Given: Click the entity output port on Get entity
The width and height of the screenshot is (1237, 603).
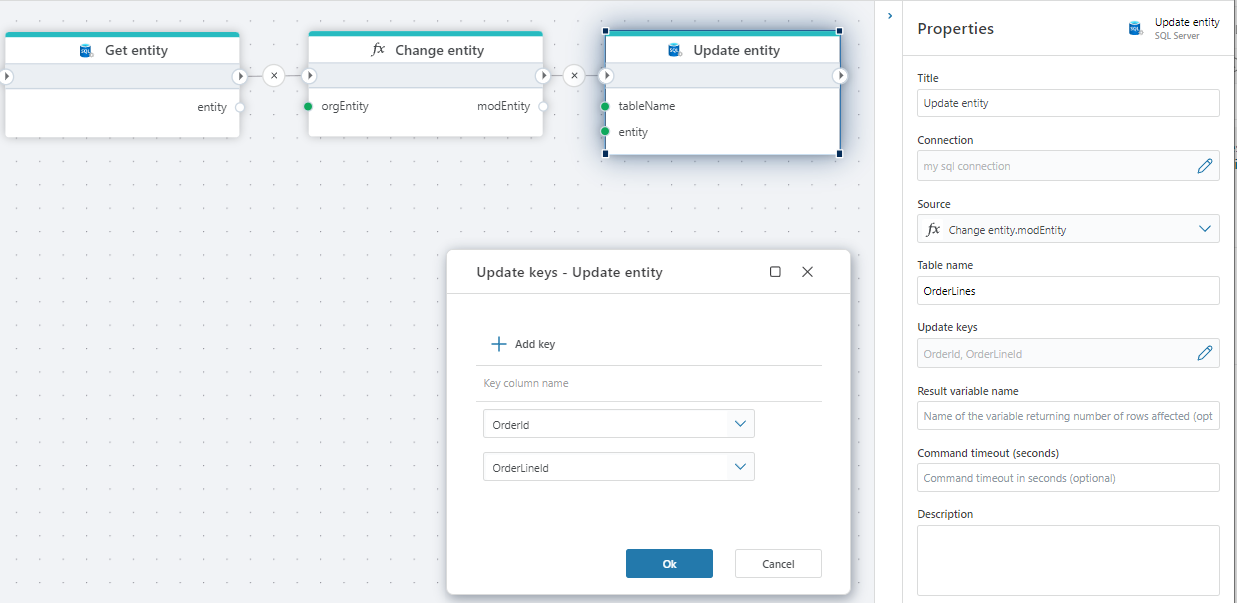Looking at the screenshot, I should [x=239, y=107].
